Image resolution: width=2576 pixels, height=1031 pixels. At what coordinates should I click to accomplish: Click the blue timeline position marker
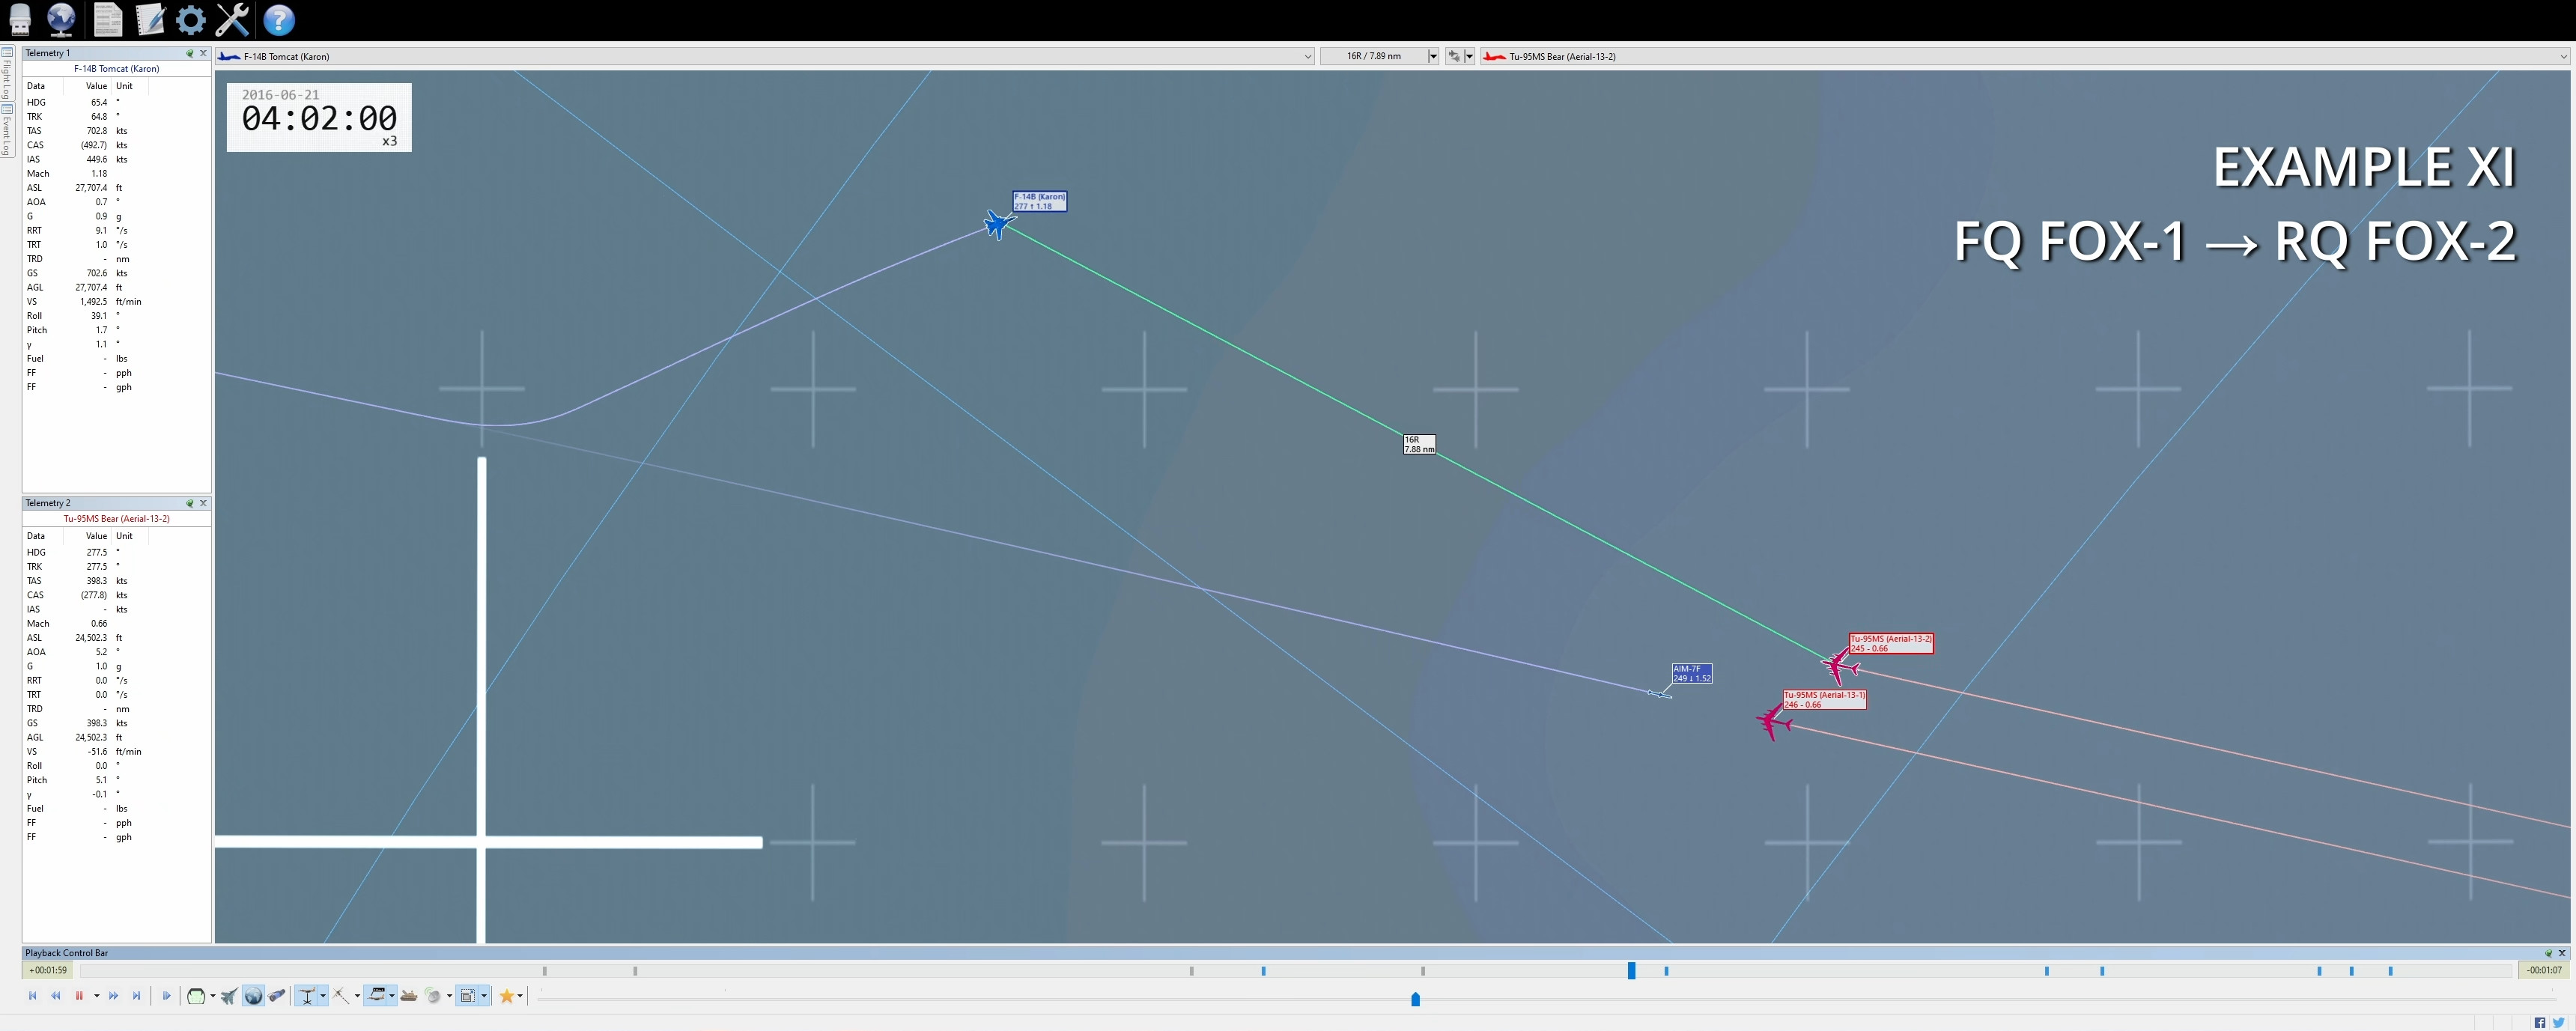(1631, 970)
